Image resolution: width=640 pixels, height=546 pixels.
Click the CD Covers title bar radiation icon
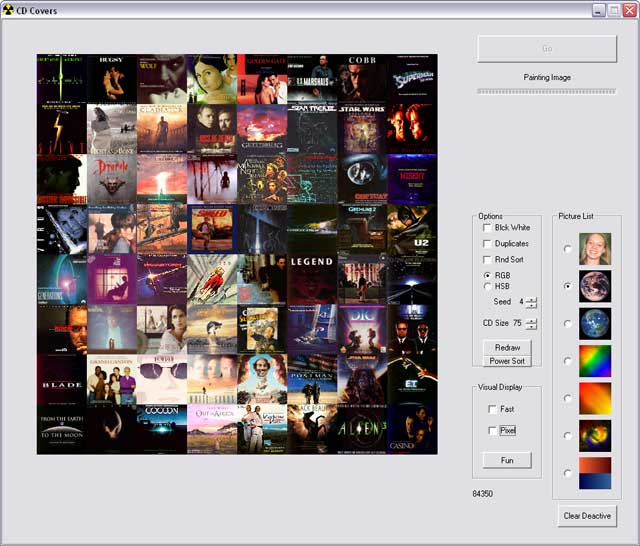tap(8, 10)
